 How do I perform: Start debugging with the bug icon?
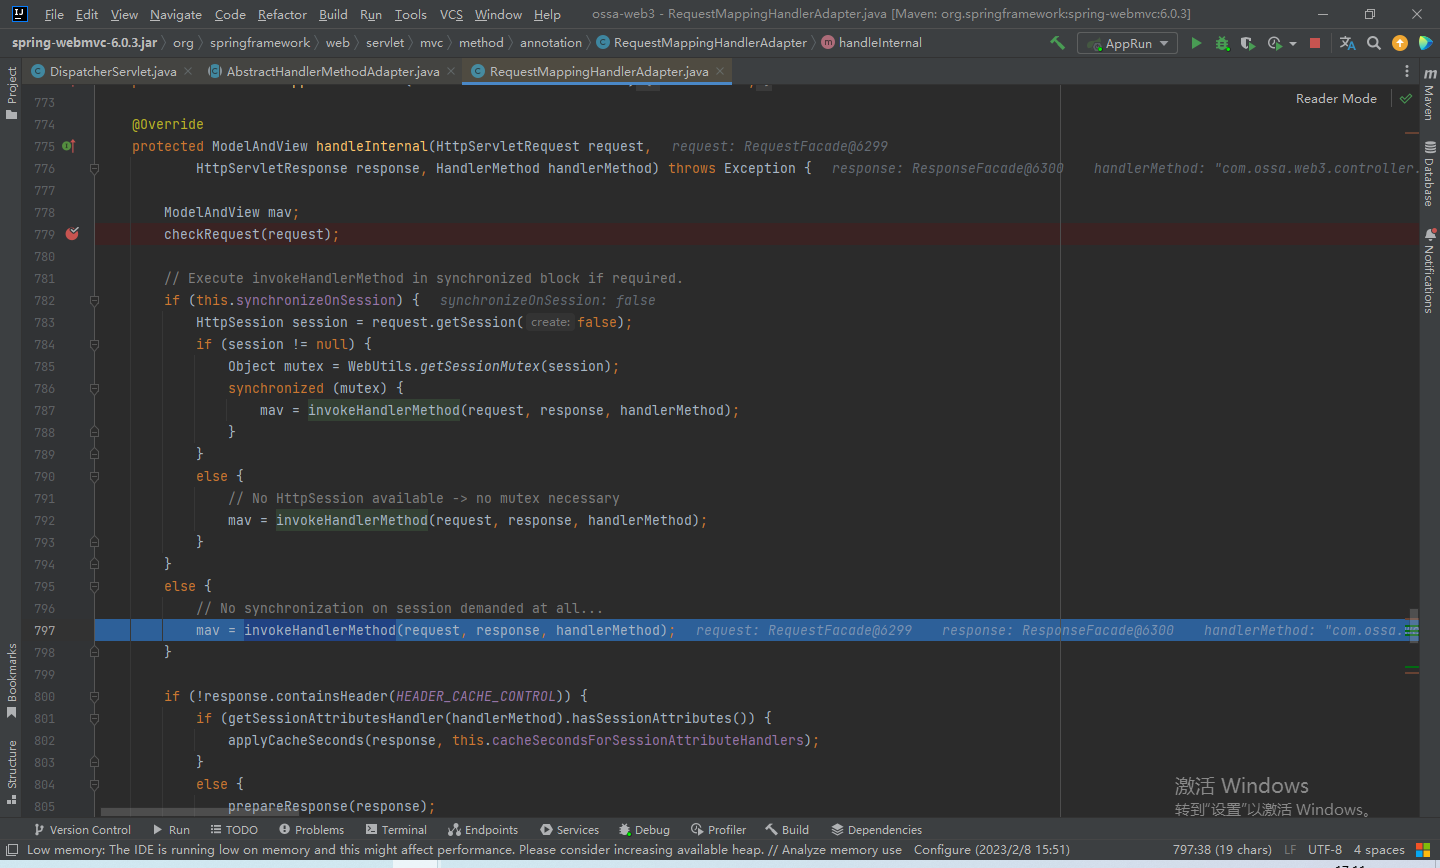point(1222,43)
